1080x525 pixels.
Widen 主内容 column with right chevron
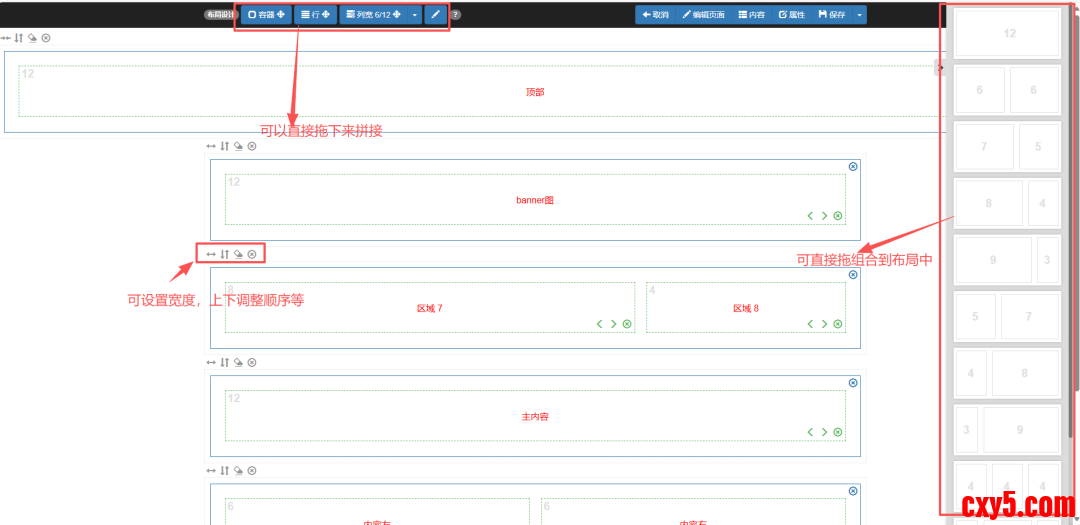pyautogui.click(x=824, y=432)
